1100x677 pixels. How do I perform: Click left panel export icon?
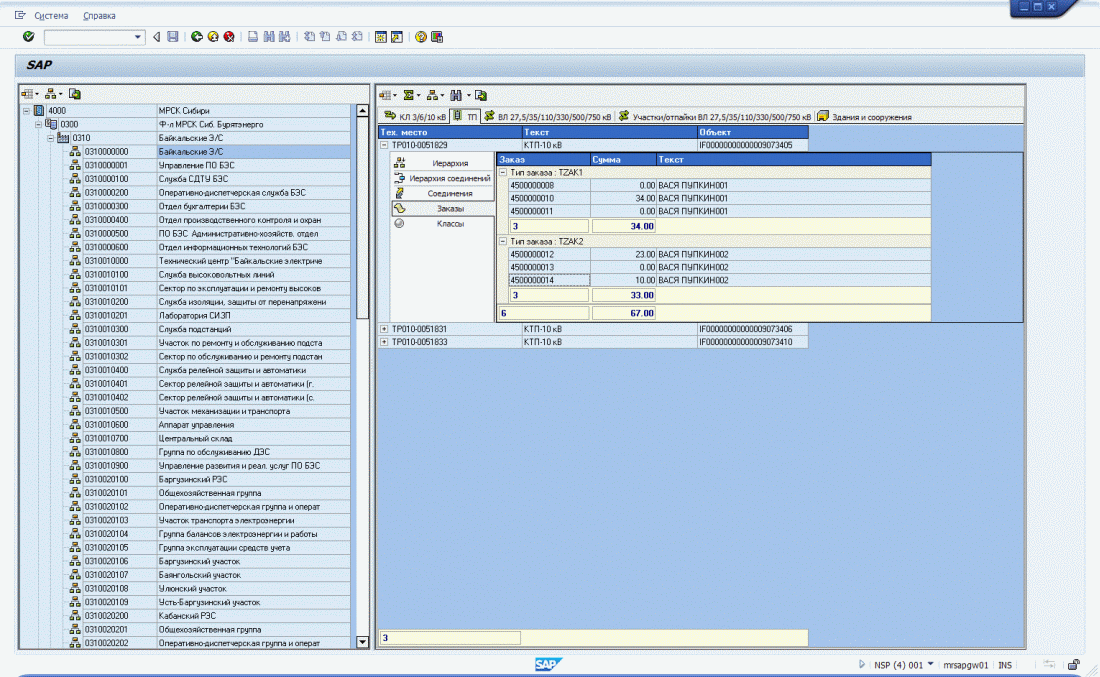(75, 93)
